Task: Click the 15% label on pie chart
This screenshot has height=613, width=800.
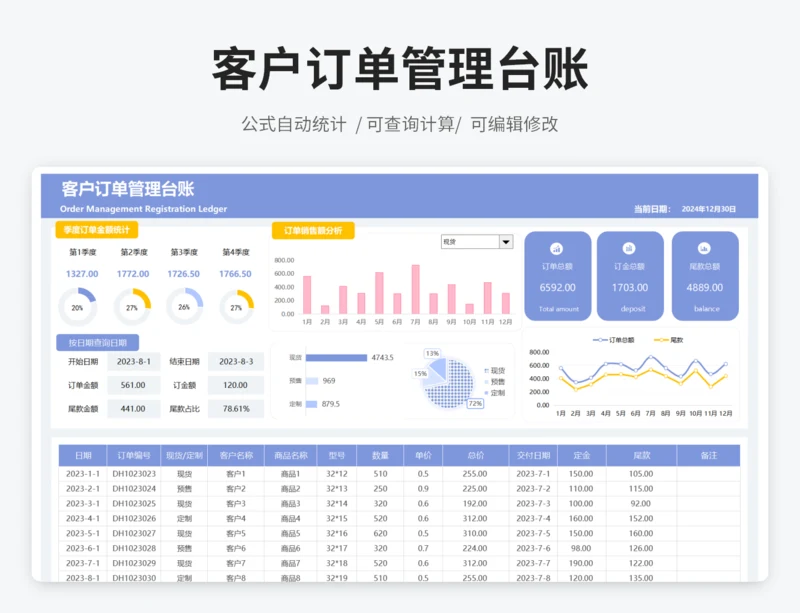Action: pos(420,374)
